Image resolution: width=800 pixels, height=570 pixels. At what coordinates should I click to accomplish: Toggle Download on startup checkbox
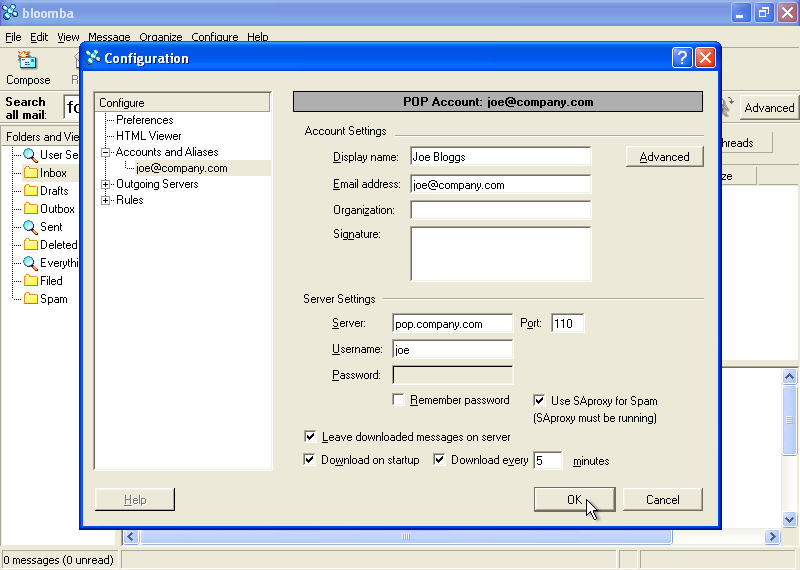[x=309, y=459]
